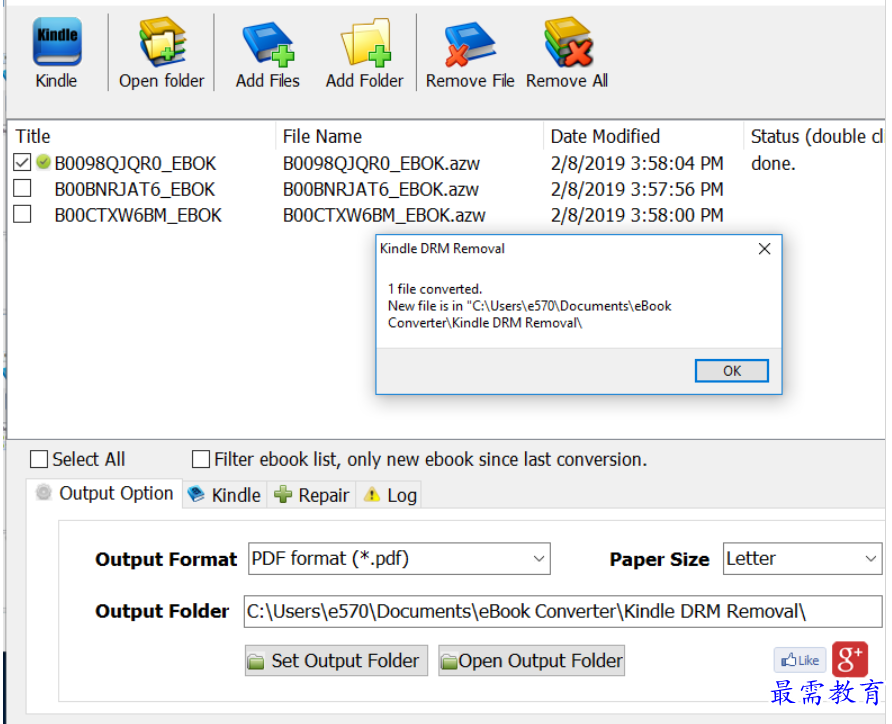Click the Kindle toolbar icon
Screen dimensions: 892x724
[56, 42]
